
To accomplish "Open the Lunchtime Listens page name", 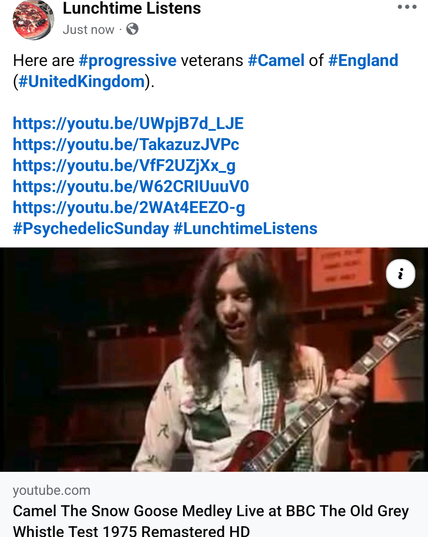I will 132,8.
